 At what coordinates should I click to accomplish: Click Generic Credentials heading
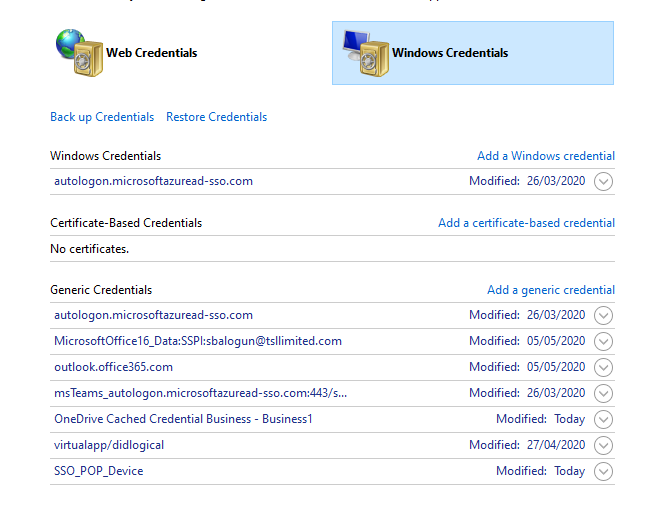pos(101,290)
